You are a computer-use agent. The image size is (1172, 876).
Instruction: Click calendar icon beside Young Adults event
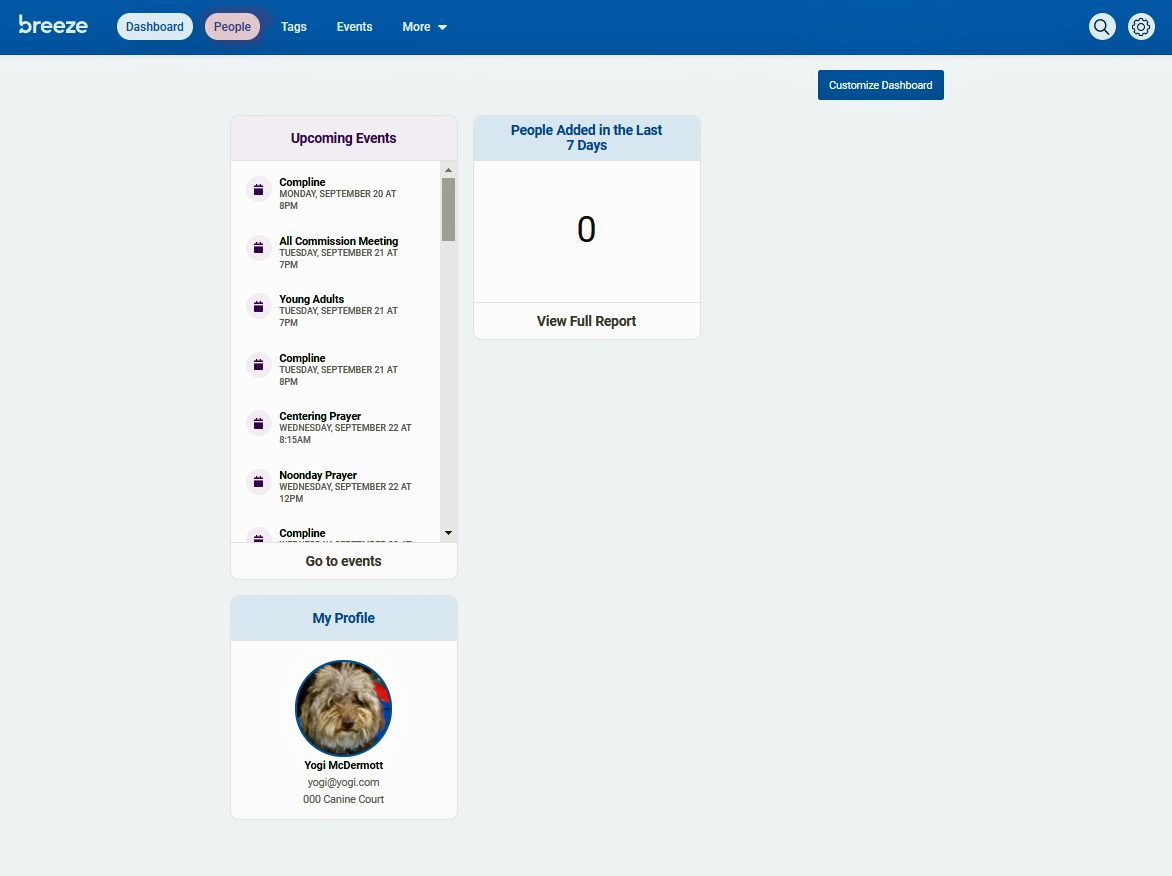coord(259,306)
